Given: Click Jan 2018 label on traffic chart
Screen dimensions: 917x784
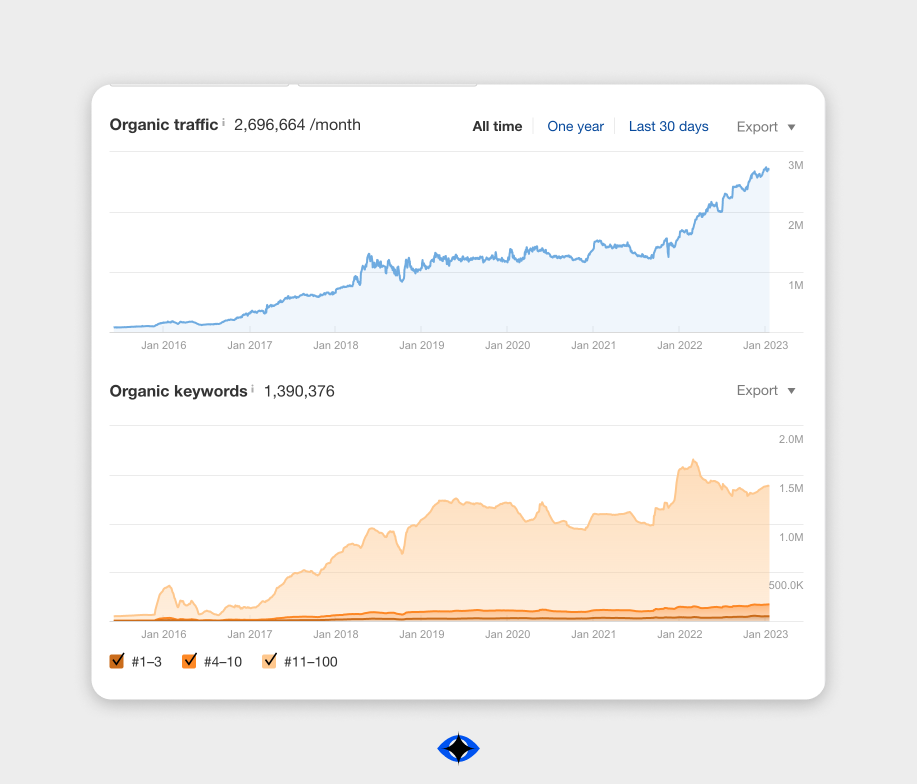Looking at the screenshot, I should (336, 346).
